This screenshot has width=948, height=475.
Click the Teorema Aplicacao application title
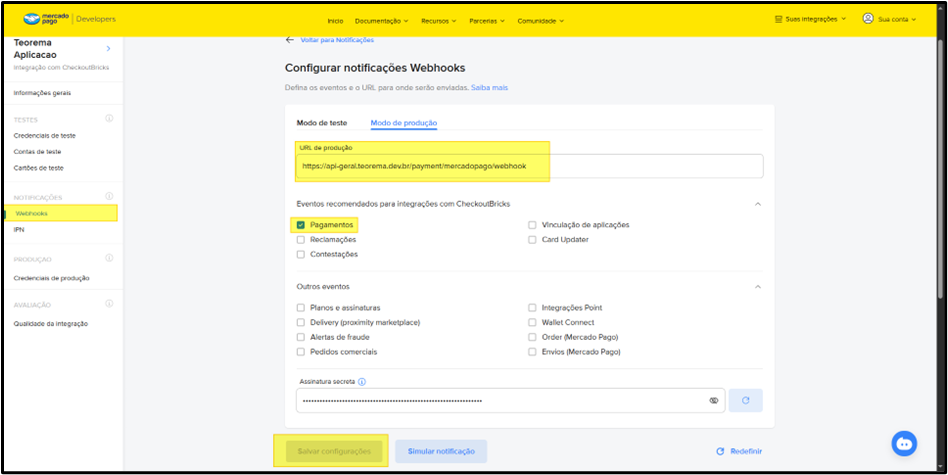(34, 49)
